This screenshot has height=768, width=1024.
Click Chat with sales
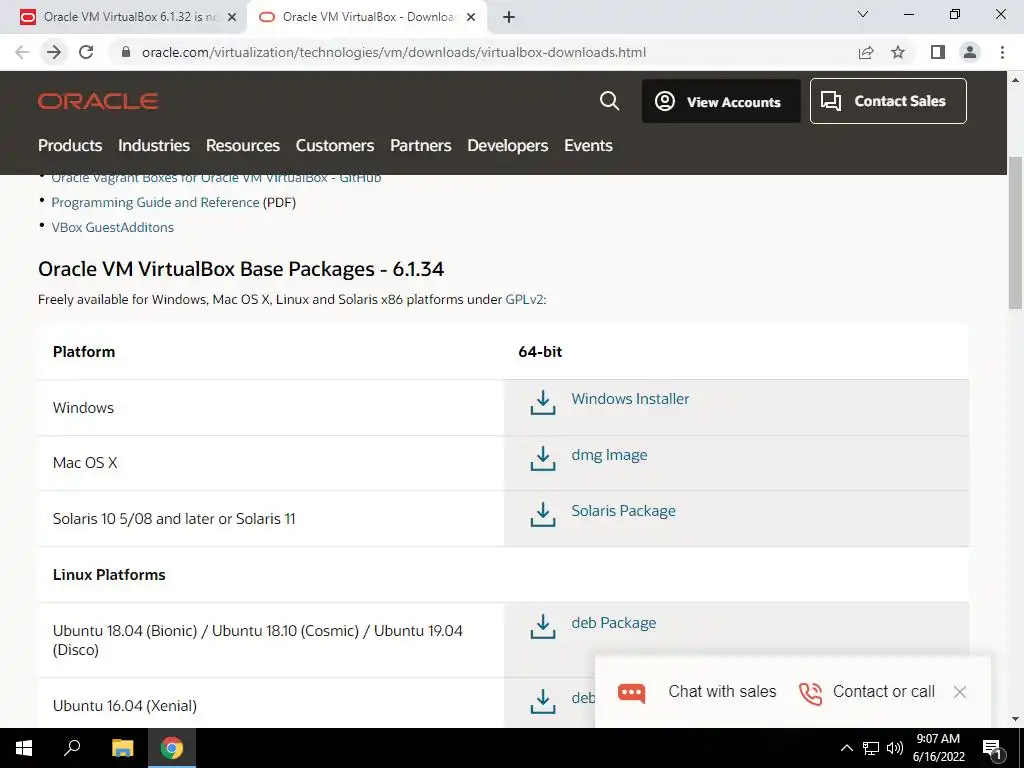[722, 691]
